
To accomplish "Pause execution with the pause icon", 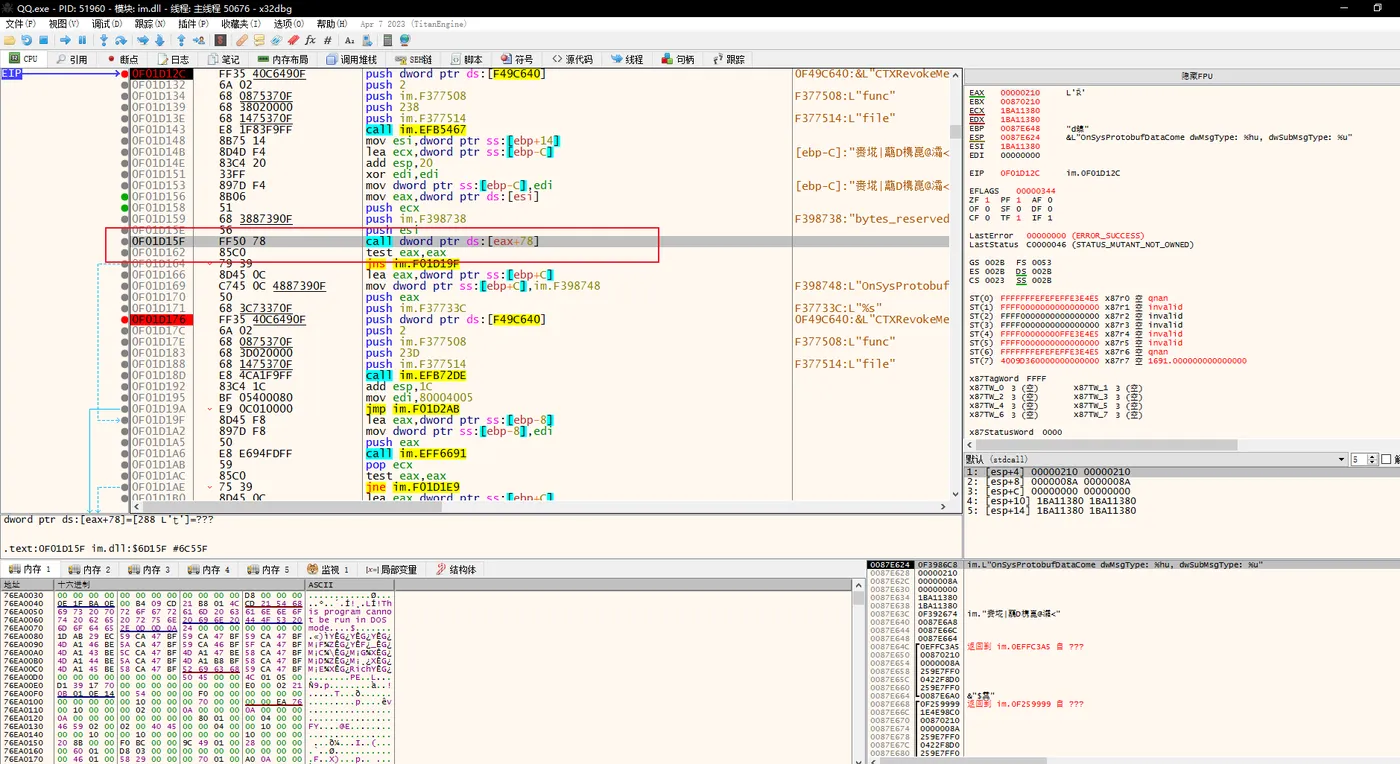I will (x=84, y=41).
